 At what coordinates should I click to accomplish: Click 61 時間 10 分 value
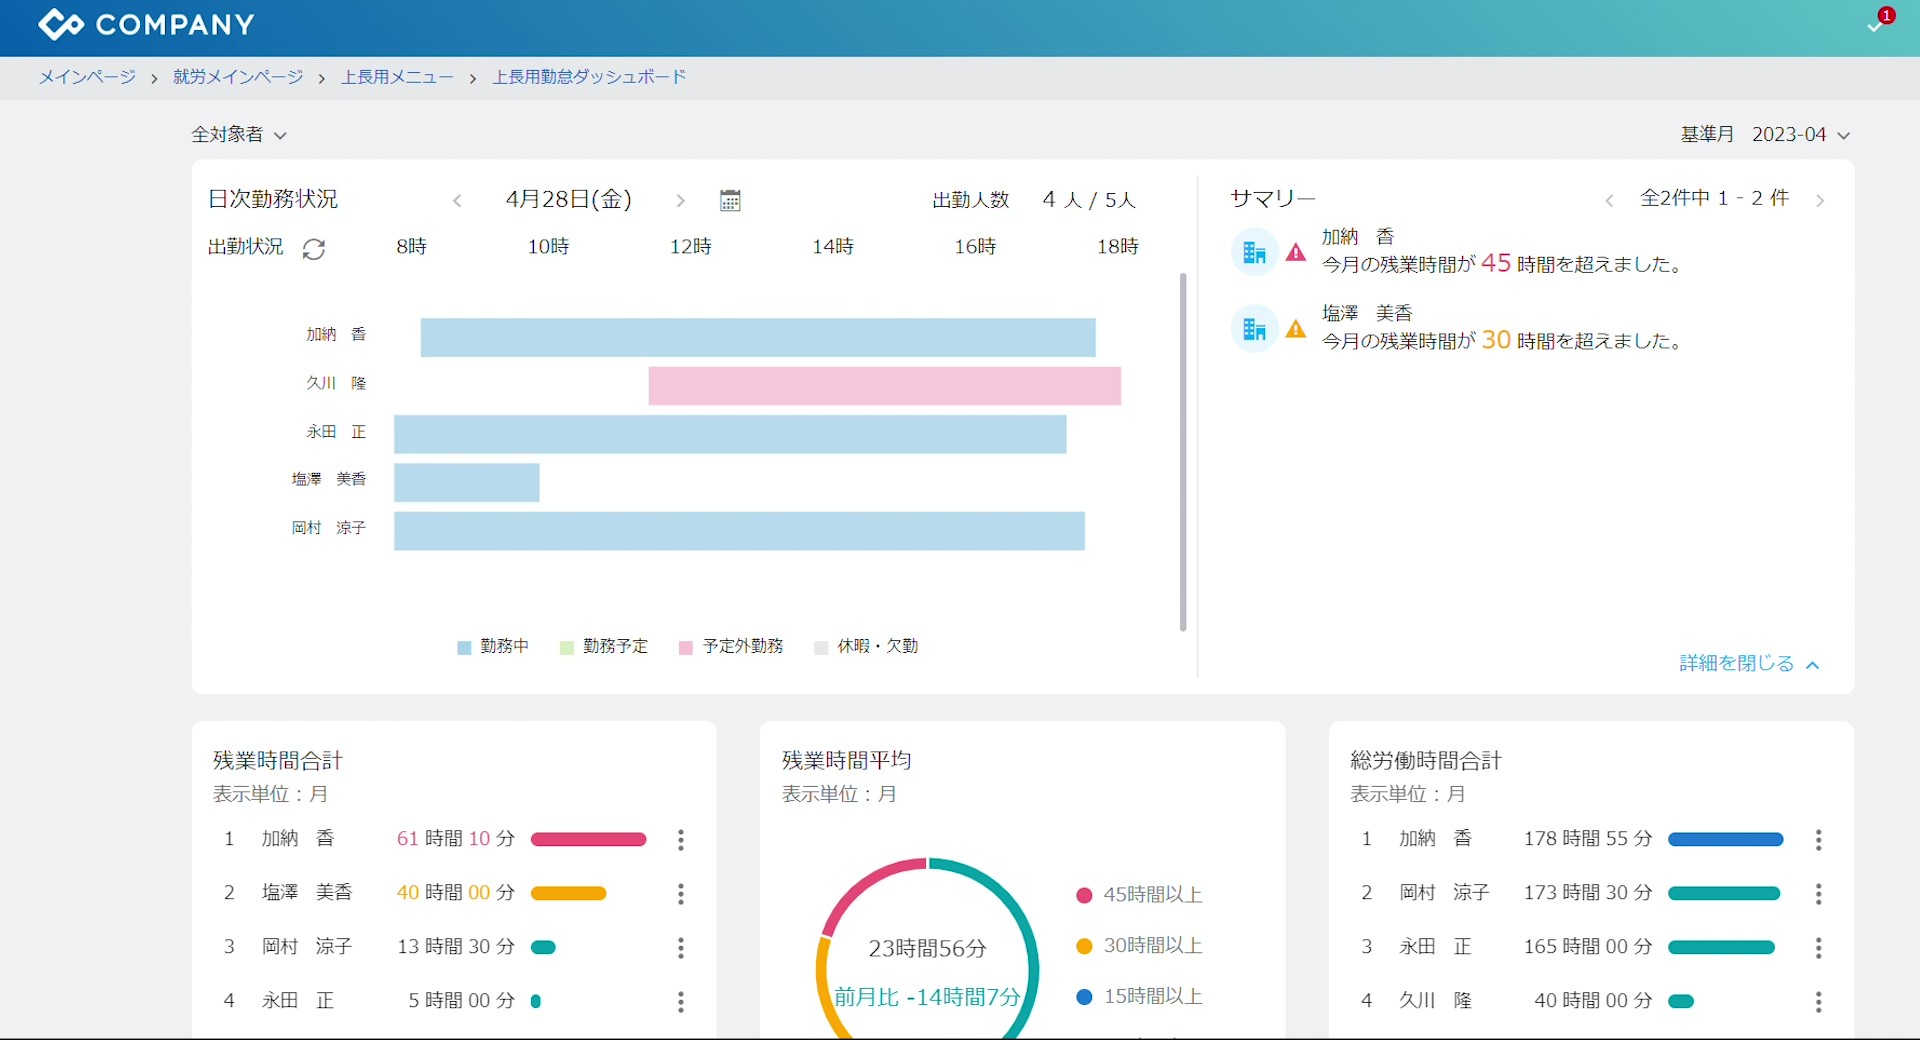[456, 839]
